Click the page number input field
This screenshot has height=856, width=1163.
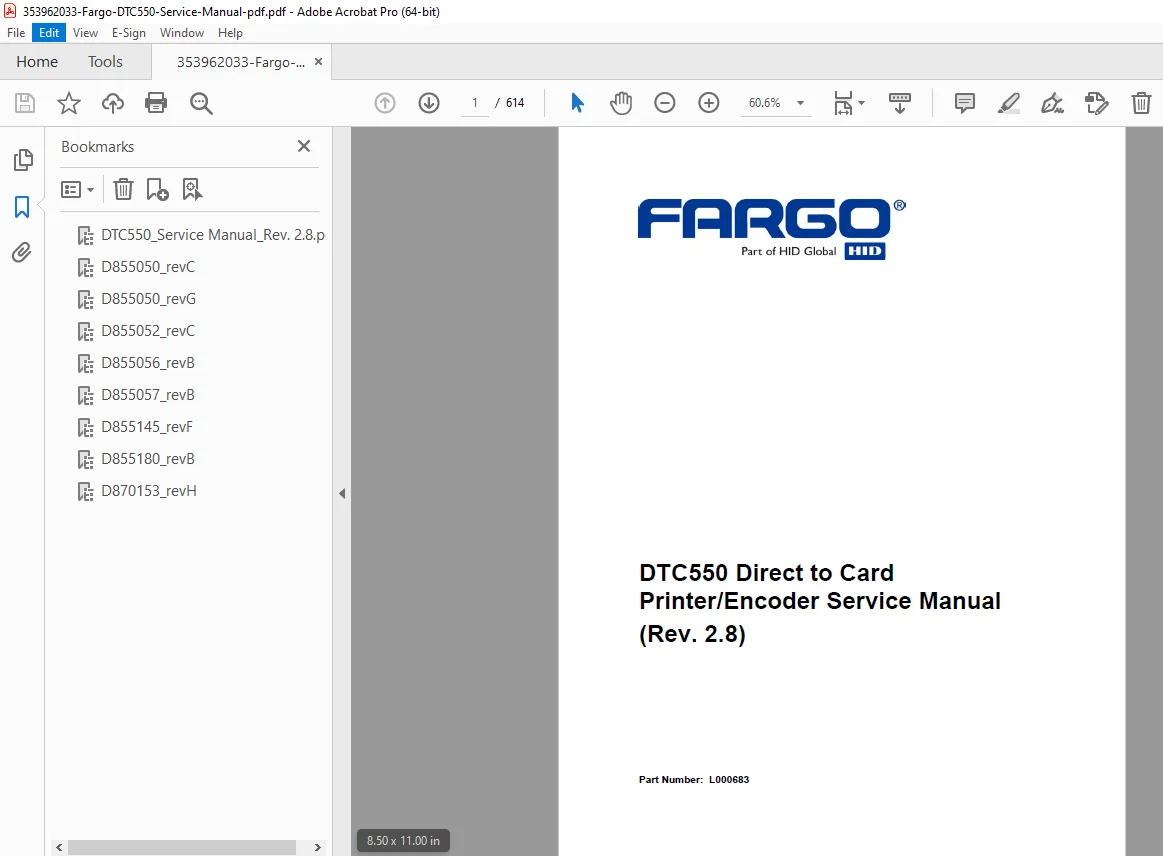click(475, 103)
